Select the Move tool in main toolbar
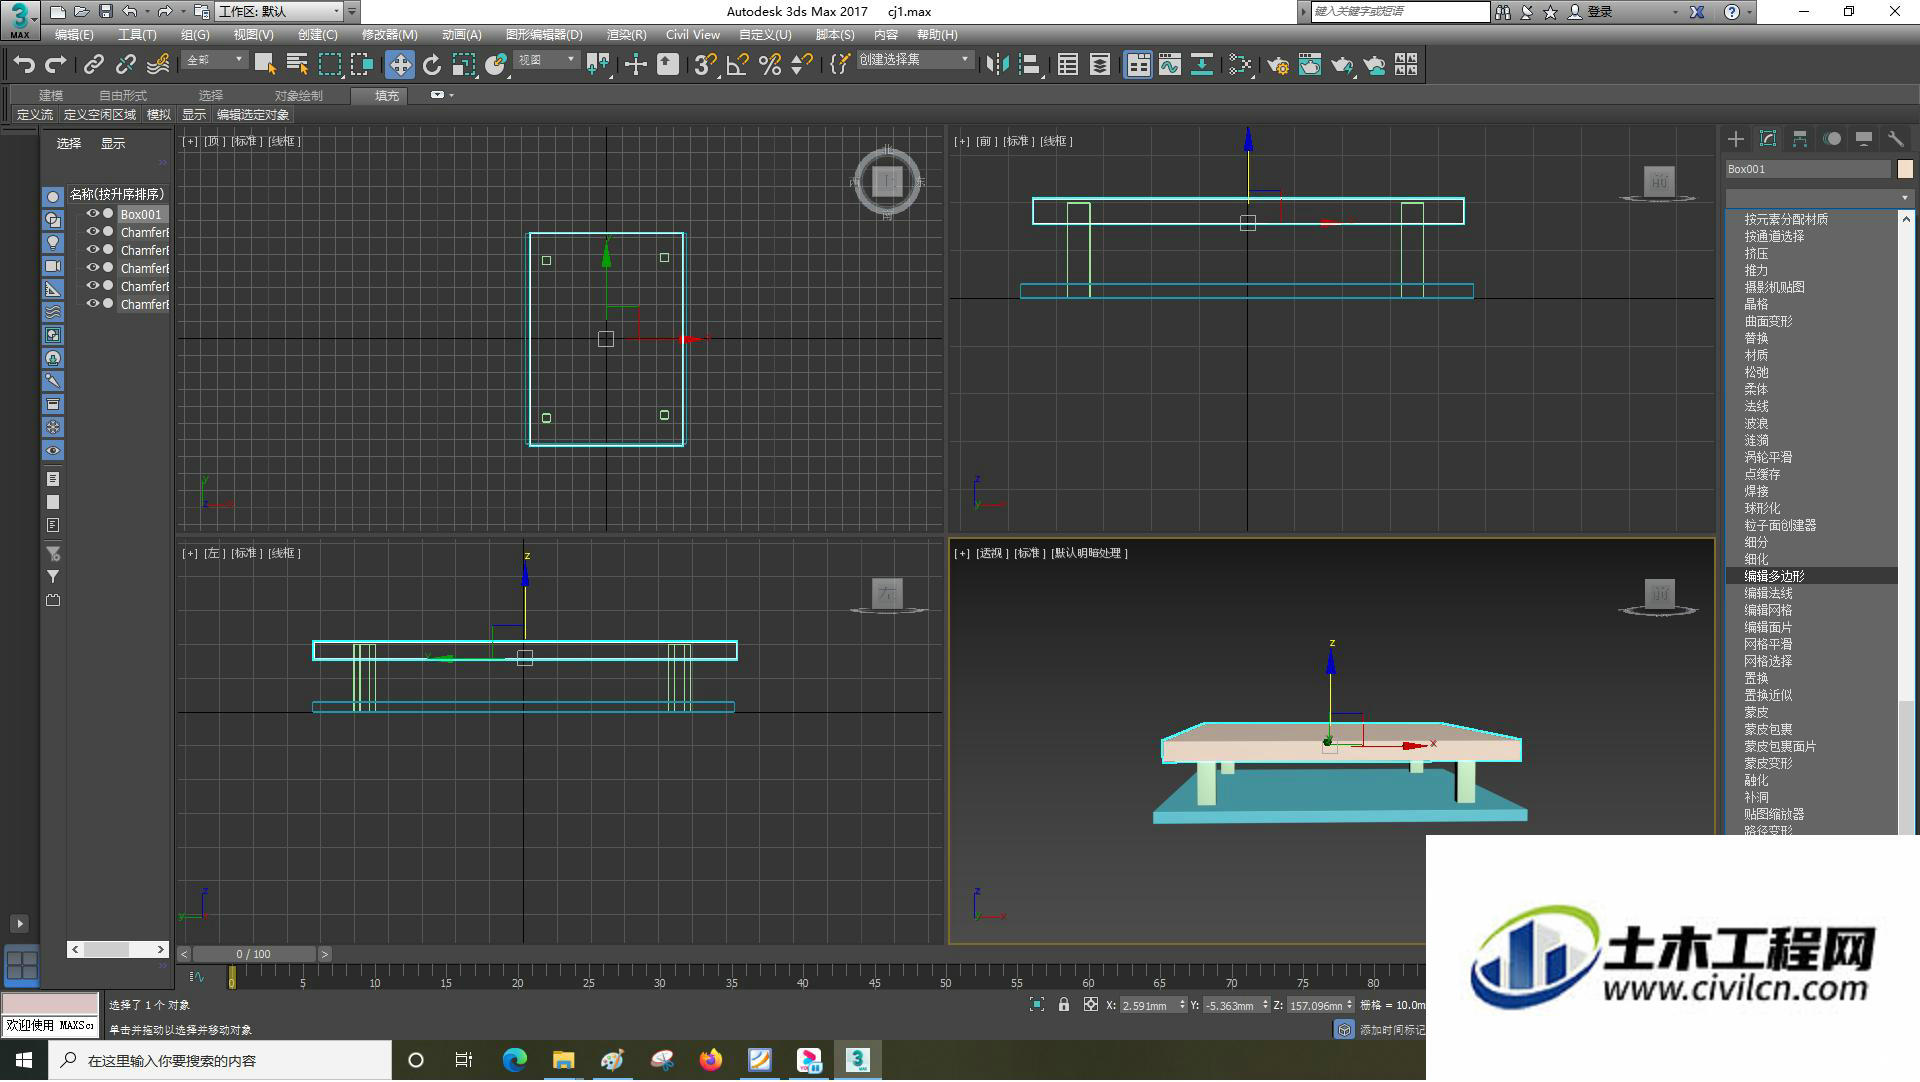 400,65
